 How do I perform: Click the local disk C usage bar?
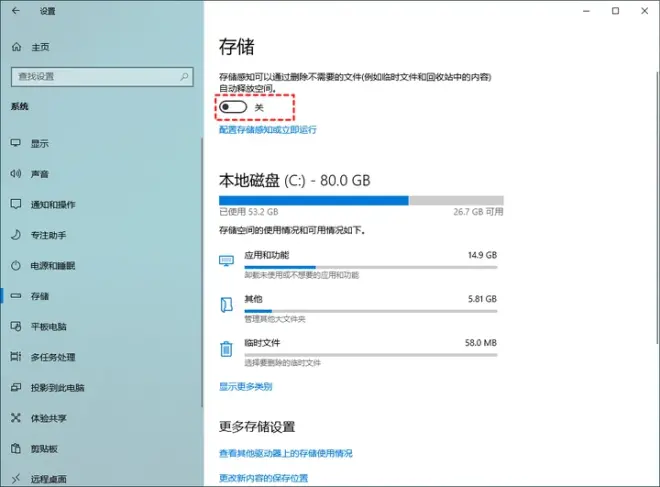tap(361, 200)
